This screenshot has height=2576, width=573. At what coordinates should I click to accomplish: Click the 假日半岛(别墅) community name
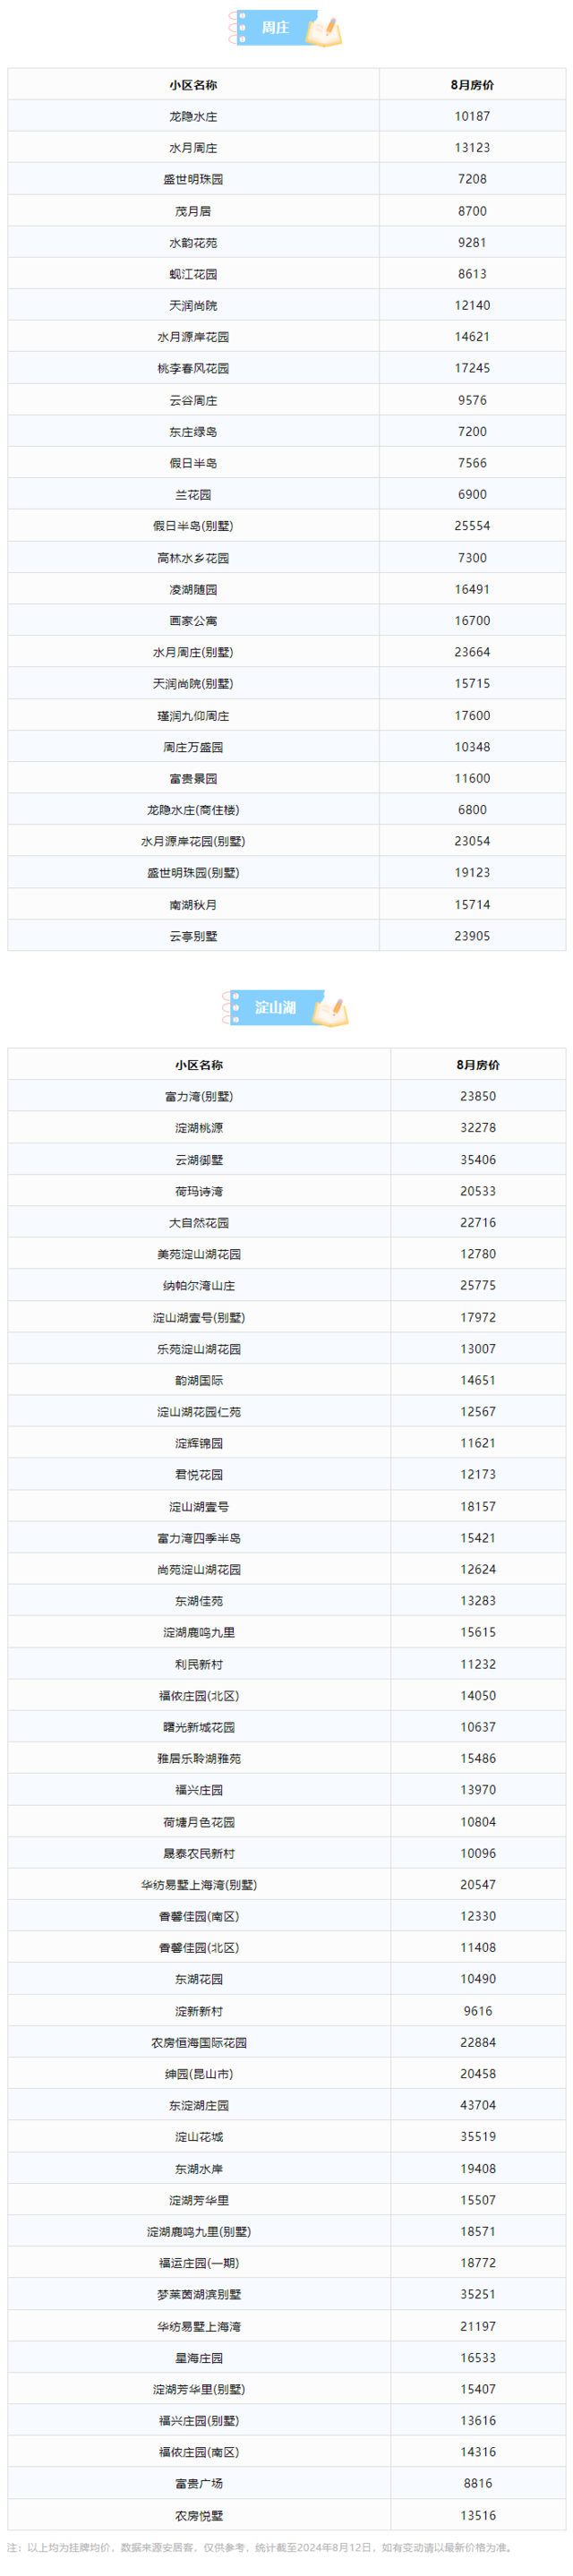[193, 526]
